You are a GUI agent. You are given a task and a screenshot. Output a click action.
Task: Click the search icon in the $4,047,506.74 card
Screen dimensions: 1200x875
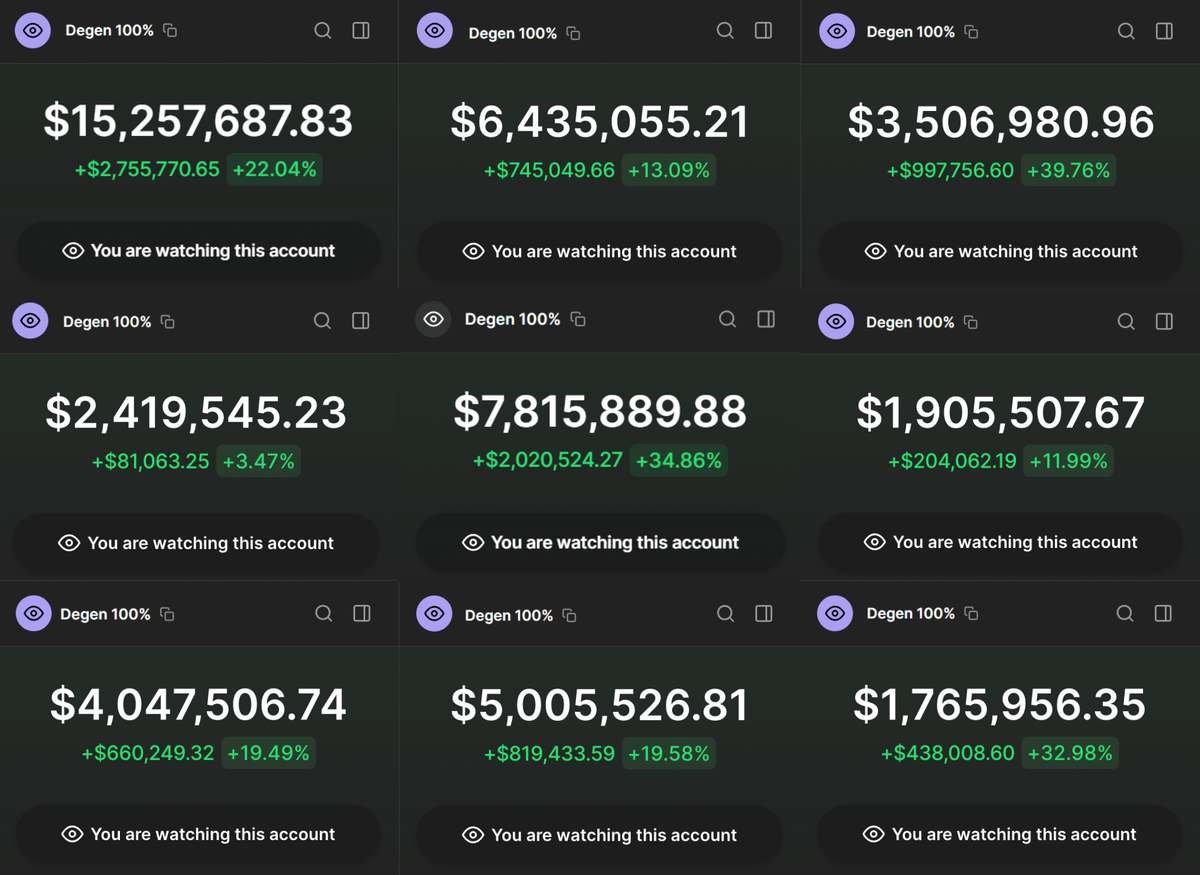tap(324, 613)
